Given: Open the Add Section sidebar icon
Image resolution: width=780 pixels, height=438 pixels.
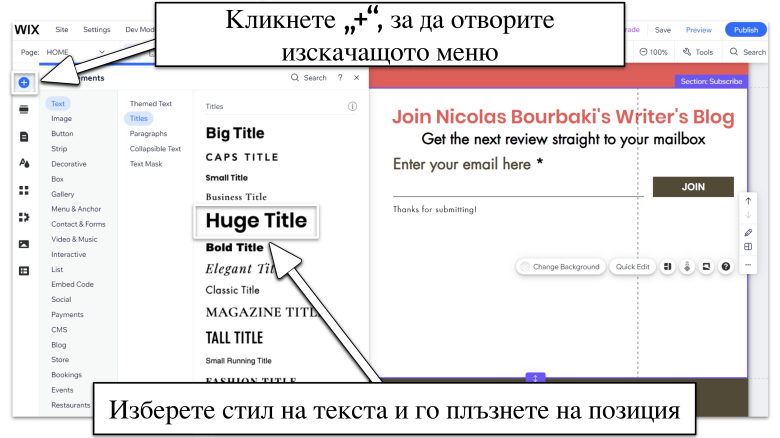Looking at the screenshot, I should click(x=24, y=110).
